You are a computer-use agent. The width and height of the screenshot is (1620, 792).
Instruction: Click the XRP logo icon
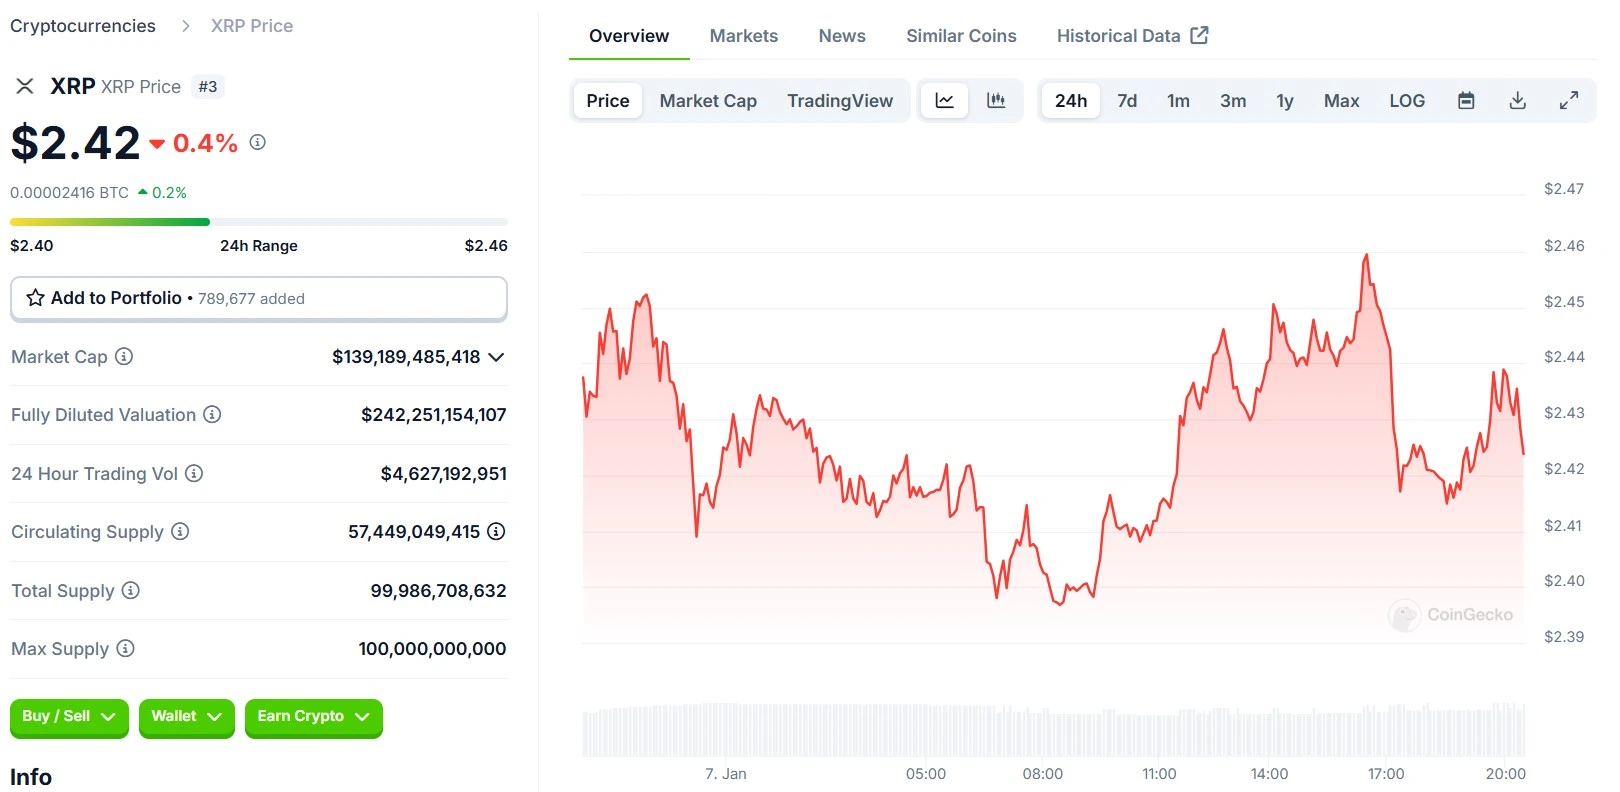coord(25,86)
